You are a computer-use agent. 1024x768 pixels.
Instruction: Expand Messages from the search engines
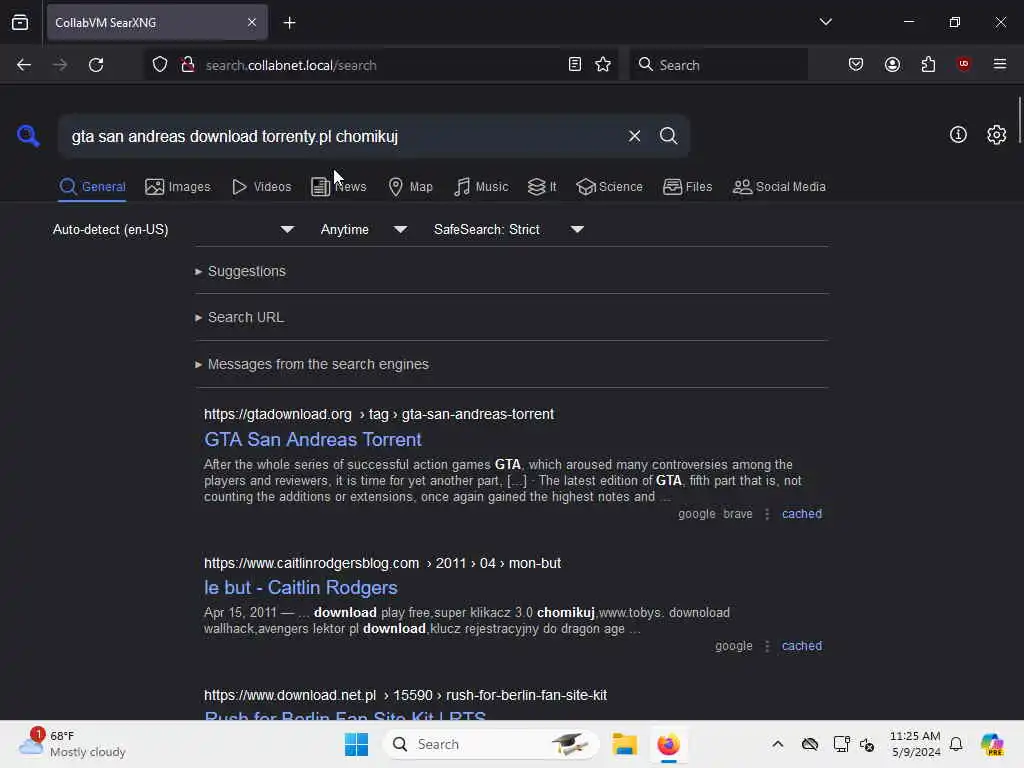click(312, 364)
